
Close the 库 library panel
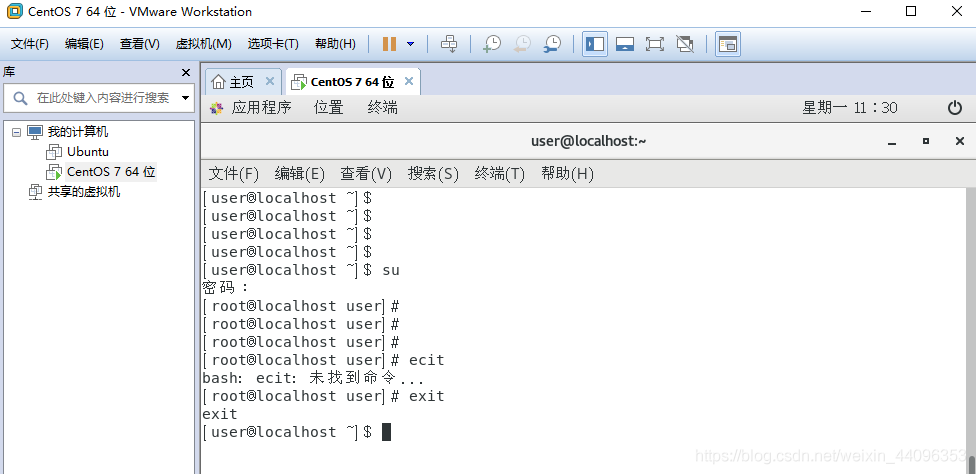pos(185,73)
